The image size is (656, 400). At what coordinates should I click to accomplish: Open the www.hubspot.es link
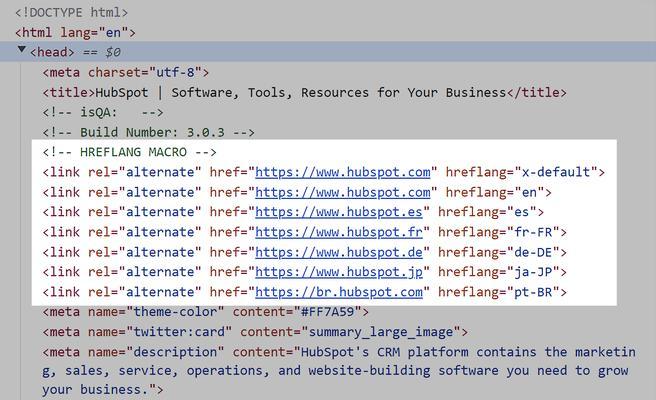(339, 212)
